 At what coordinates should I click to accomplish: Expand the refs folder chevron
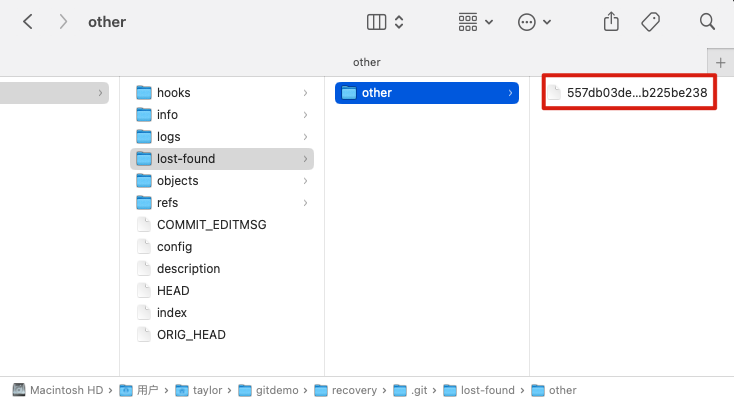click(305, 203)
